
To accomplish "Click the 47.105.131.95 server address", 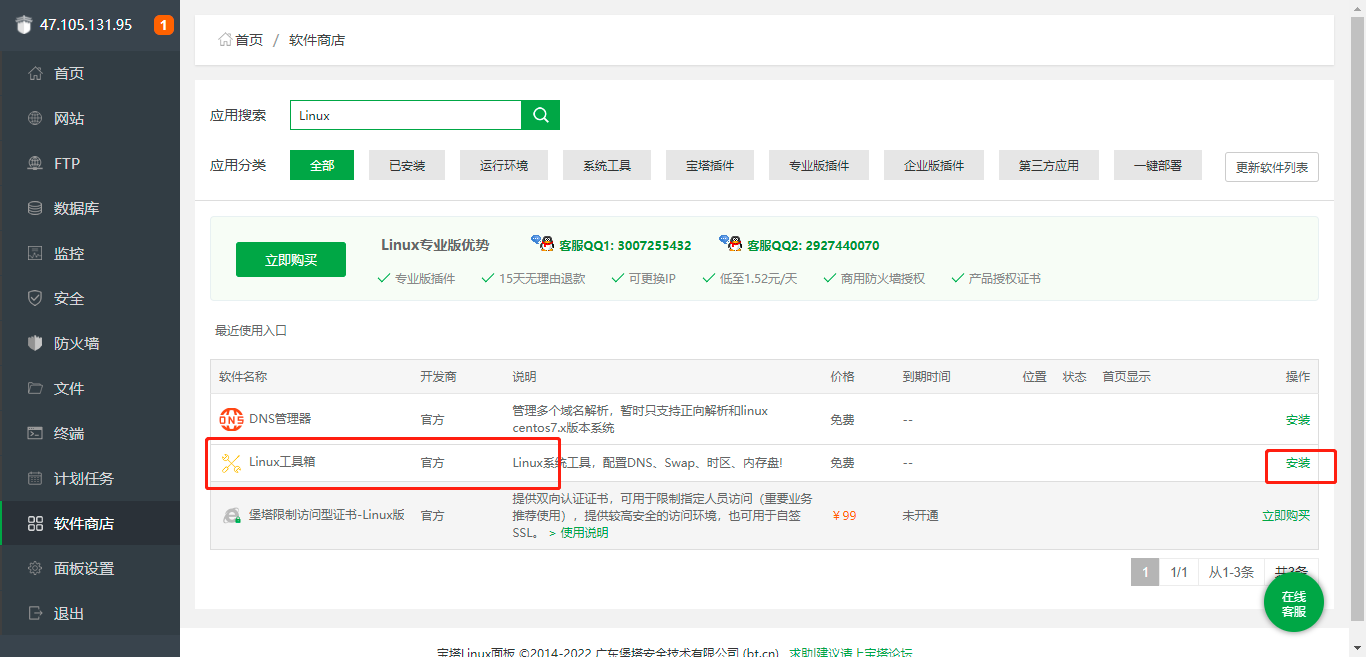I will click(x=86, y=25).
